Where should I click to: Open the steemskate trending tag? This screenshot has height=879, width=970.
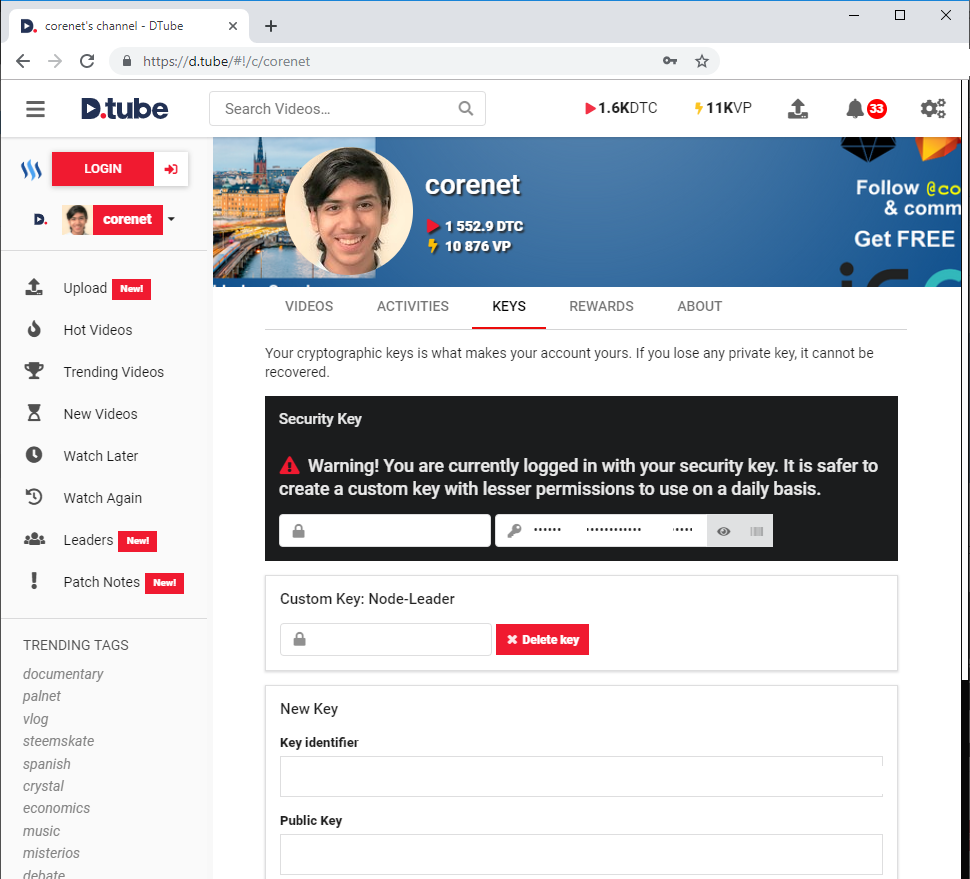coord(58,741)
